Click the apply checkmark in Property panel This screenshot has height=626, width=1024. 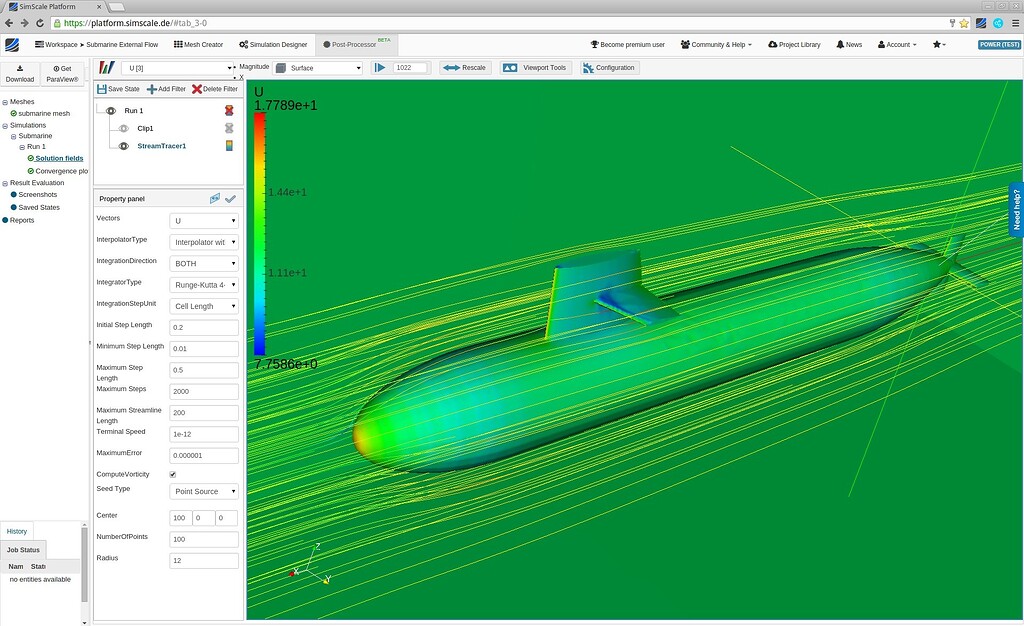[231, 198]
